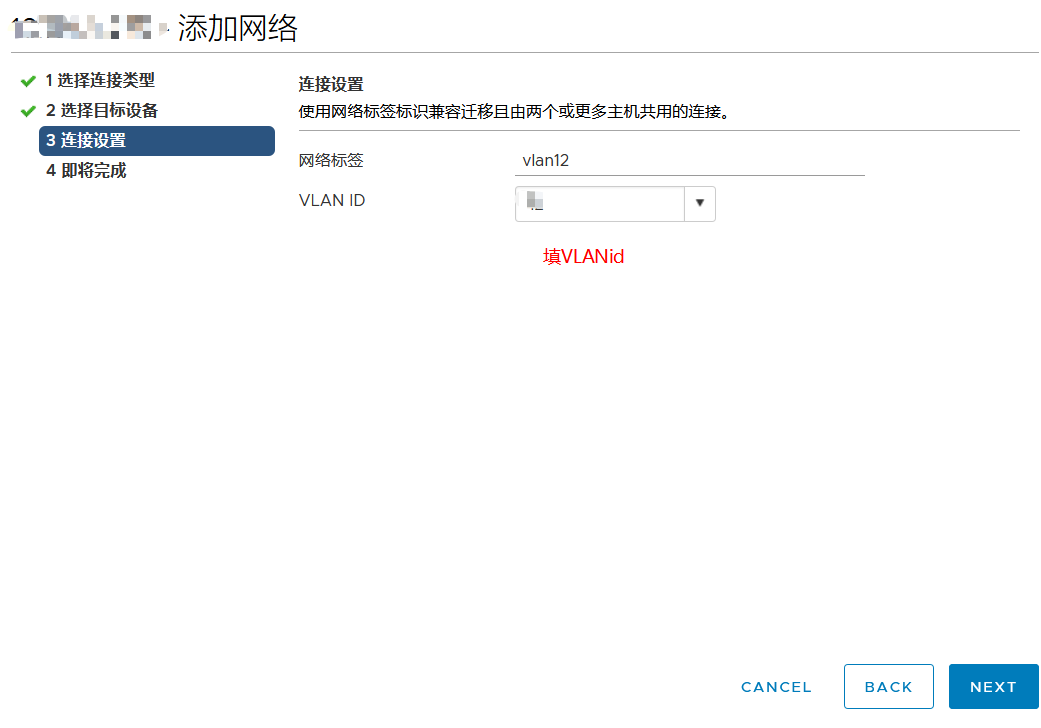1041x728 pixels.
Task: Click the 连接设置 section heading
Action: pyautogui.click(x=331, y=84)
